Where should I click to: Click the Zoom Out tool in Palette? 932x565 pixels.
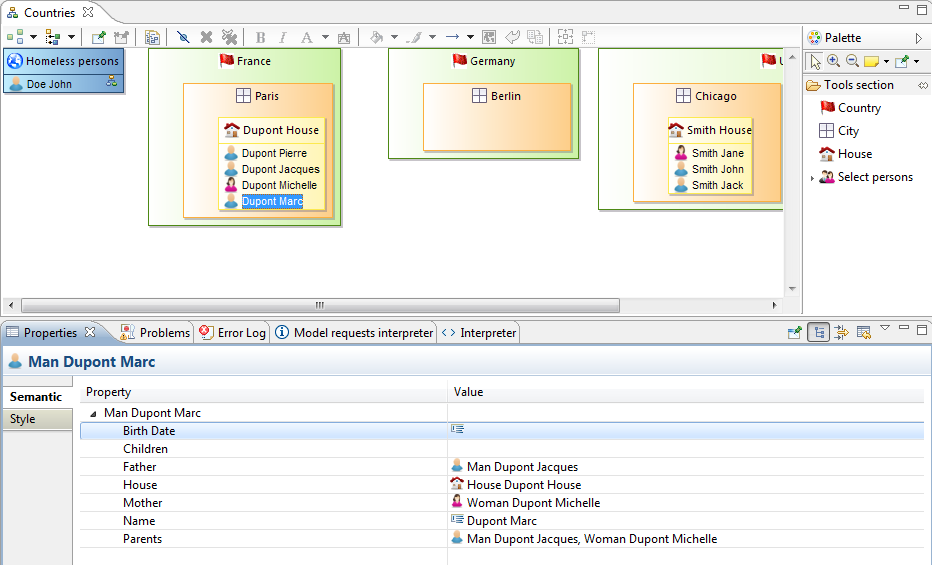[x=852, y=61]
